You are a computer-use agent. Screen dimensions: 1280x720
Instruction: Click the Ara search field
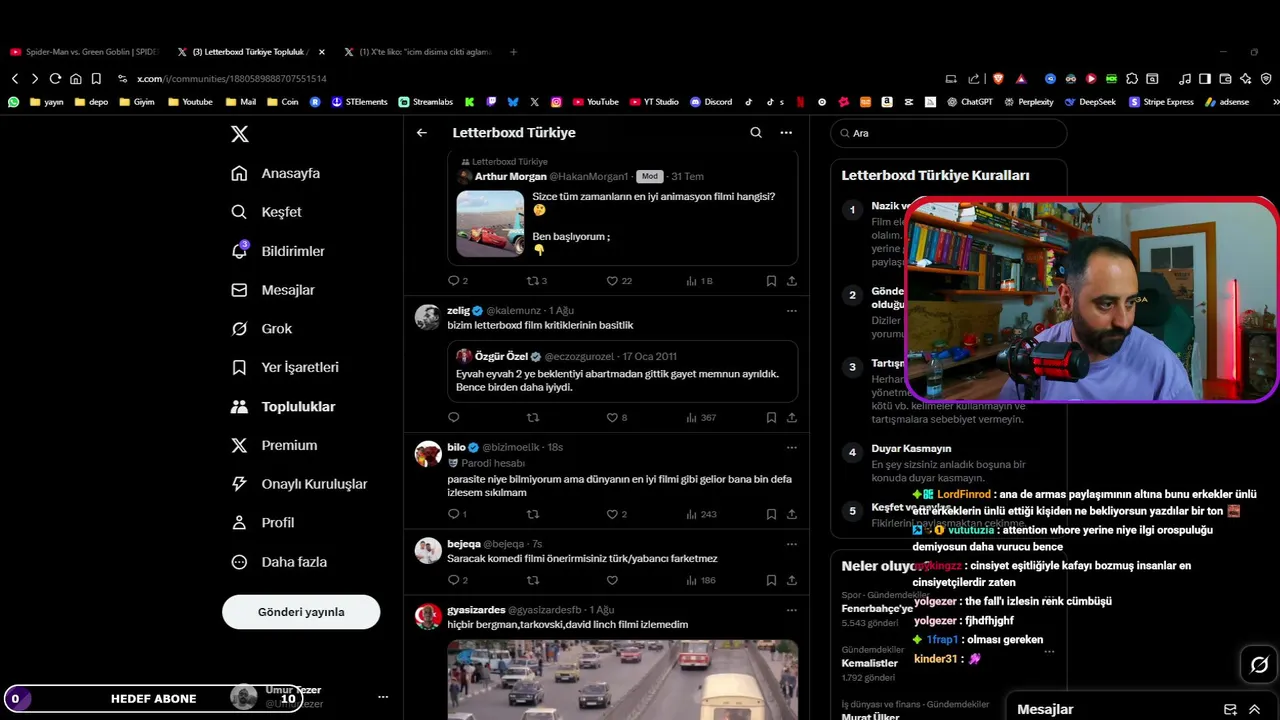click(949, 133)
